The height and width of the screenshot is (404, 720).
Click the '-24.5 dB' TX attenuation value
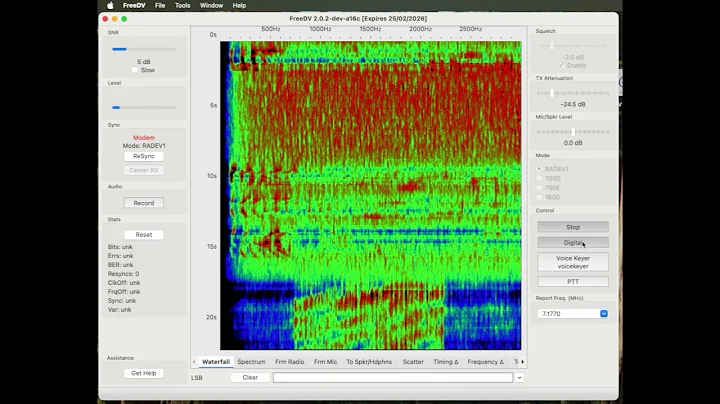pos(573,104)
